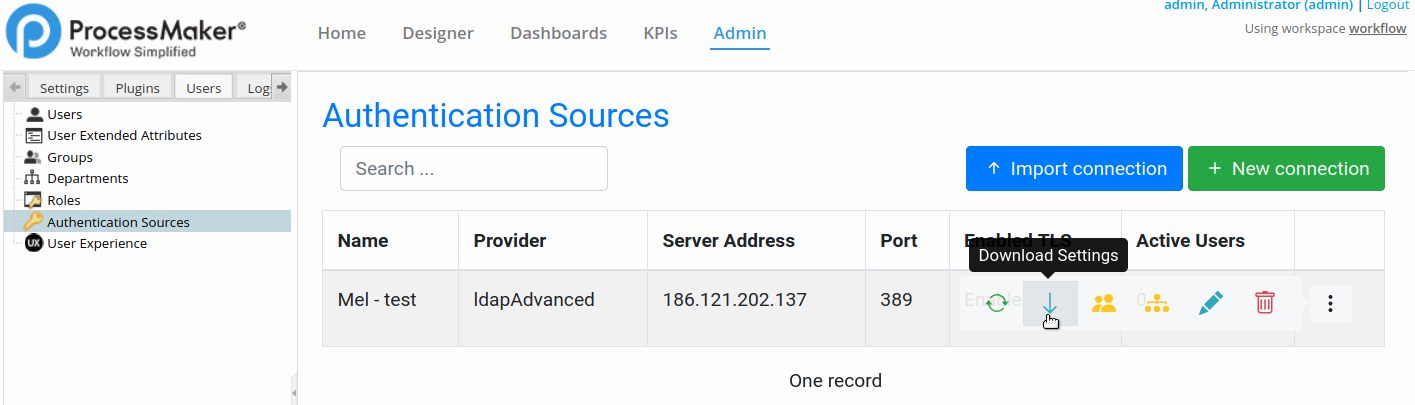Open the three-dot row actions menu
The width and height of the screenshot is (1415, 405).
[x=1330, y=304]
